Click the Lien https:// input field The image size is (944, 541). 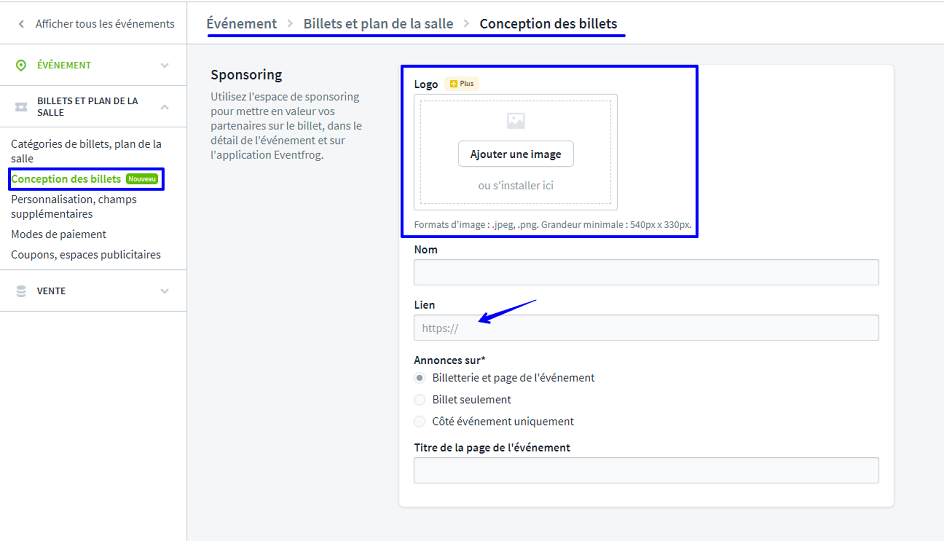pyautogui.click(x=646, y=328)
